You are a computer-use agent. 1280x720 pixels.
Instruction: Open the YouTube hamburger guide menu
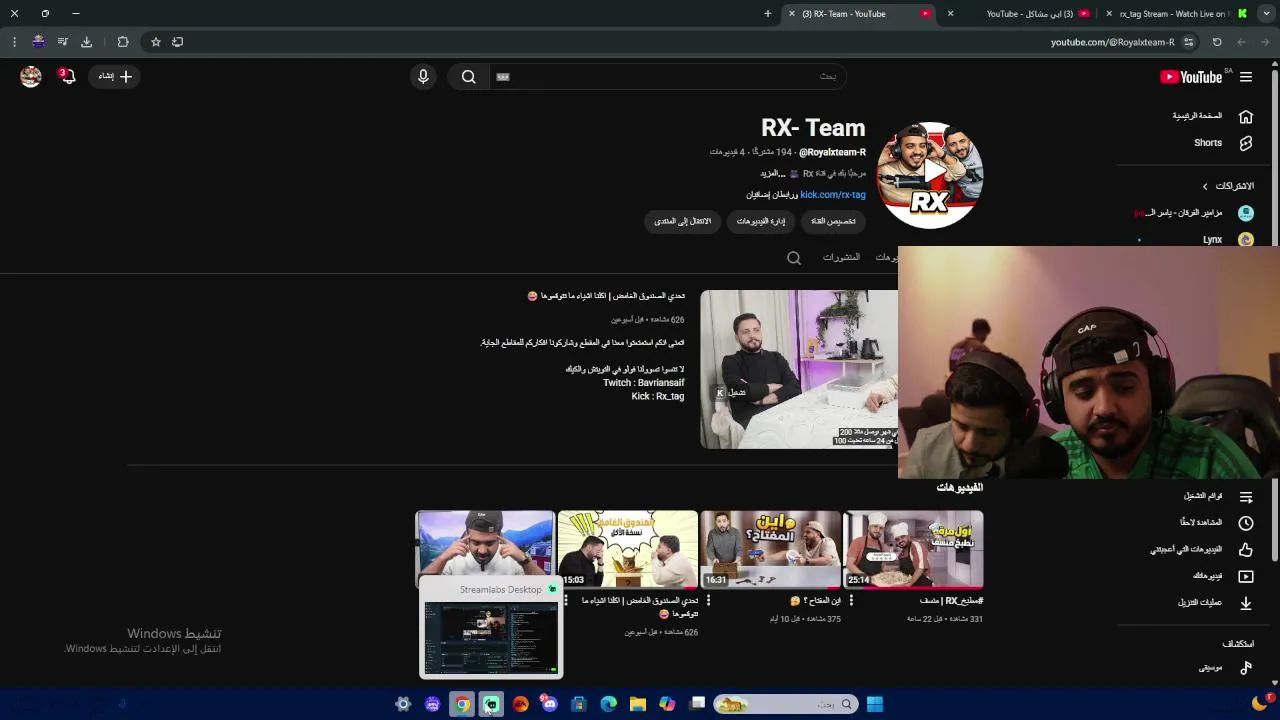click(x=1246, y=77)
